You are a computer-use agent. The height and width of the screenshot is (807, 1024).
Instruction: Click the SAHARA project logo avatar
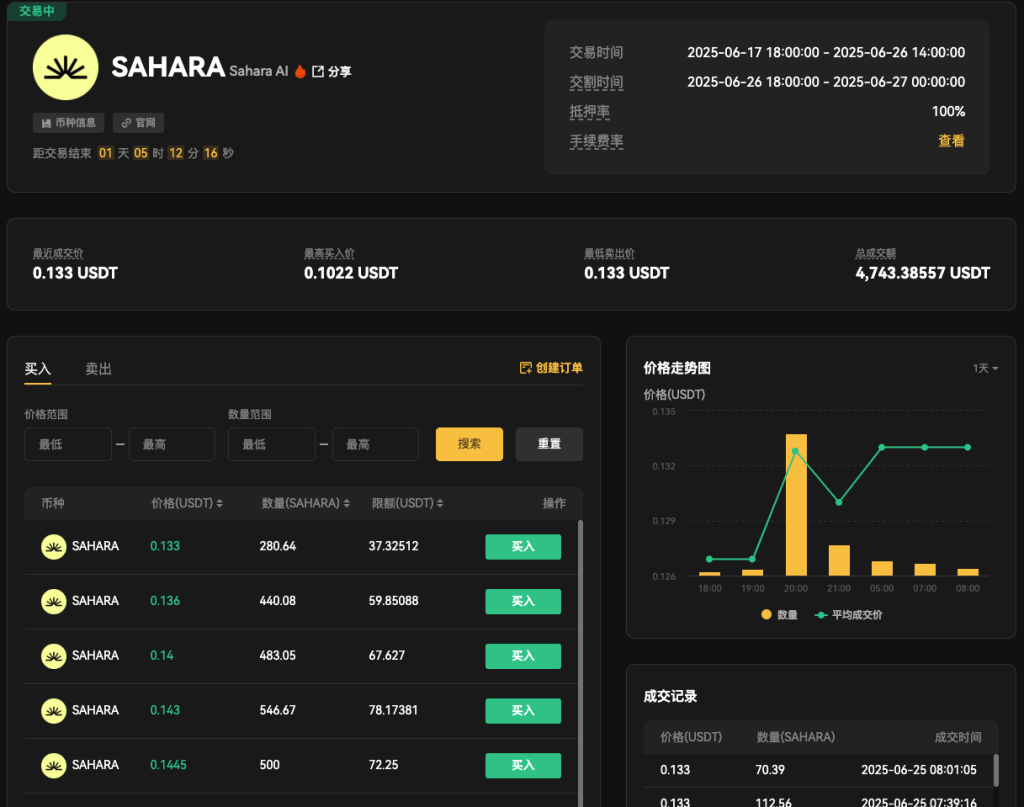coord(66,67)
